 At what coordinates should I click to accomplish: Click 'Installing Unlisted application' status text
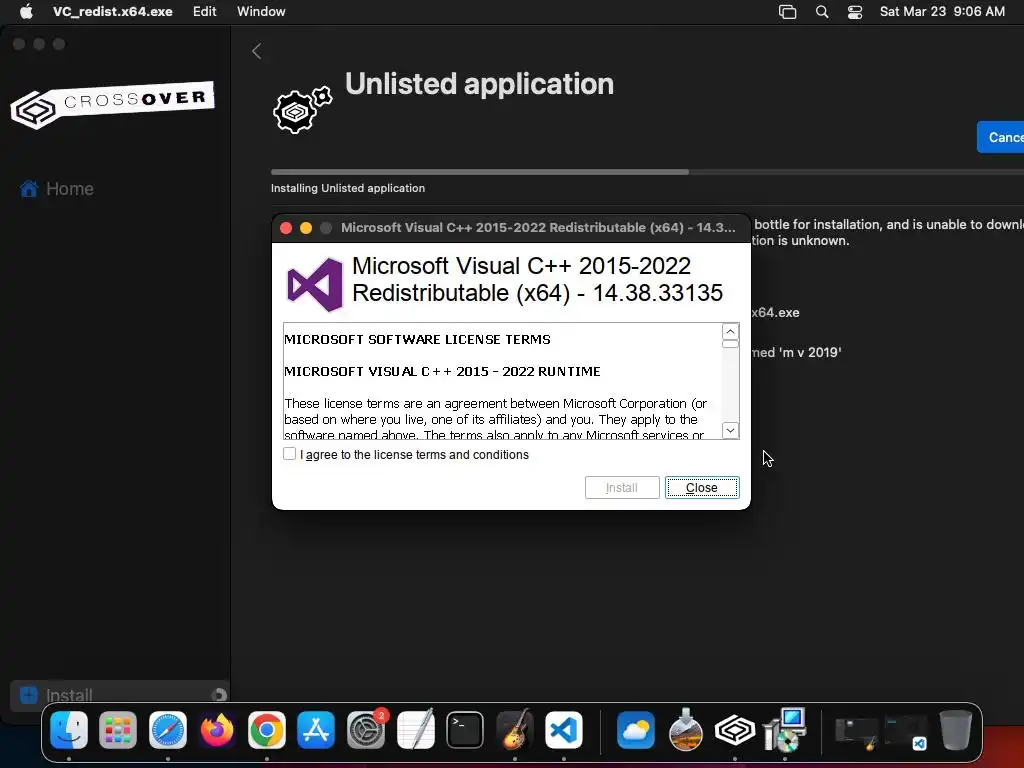pyautogui.click(x=348, y=188)
